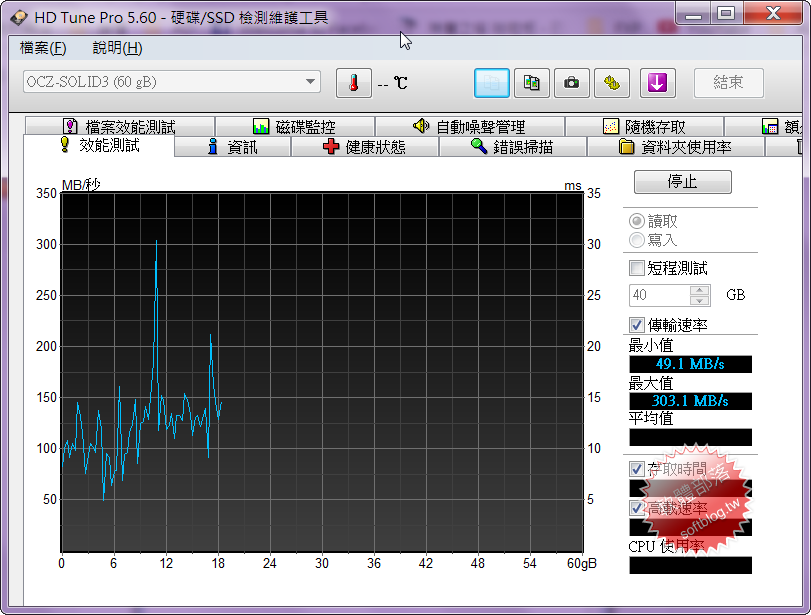Open the 說明(H) menu
Viewport: 811px width, 615px height.
coord(117,48)
